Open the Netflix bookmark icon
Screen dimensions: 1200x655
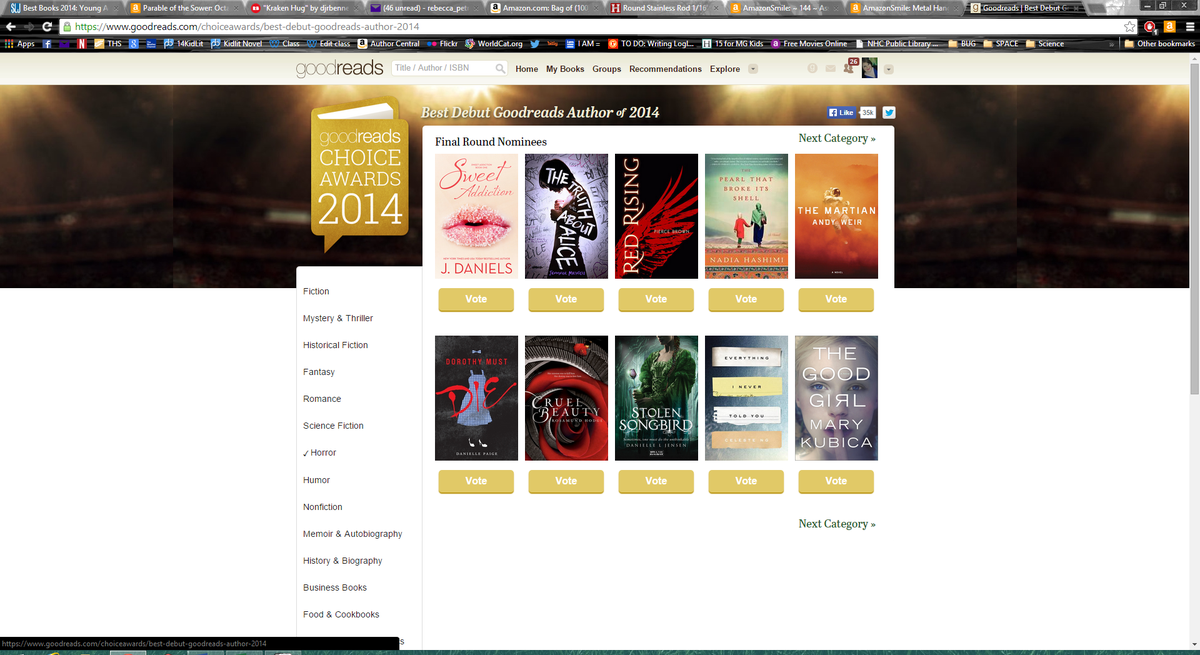(84, 44)
